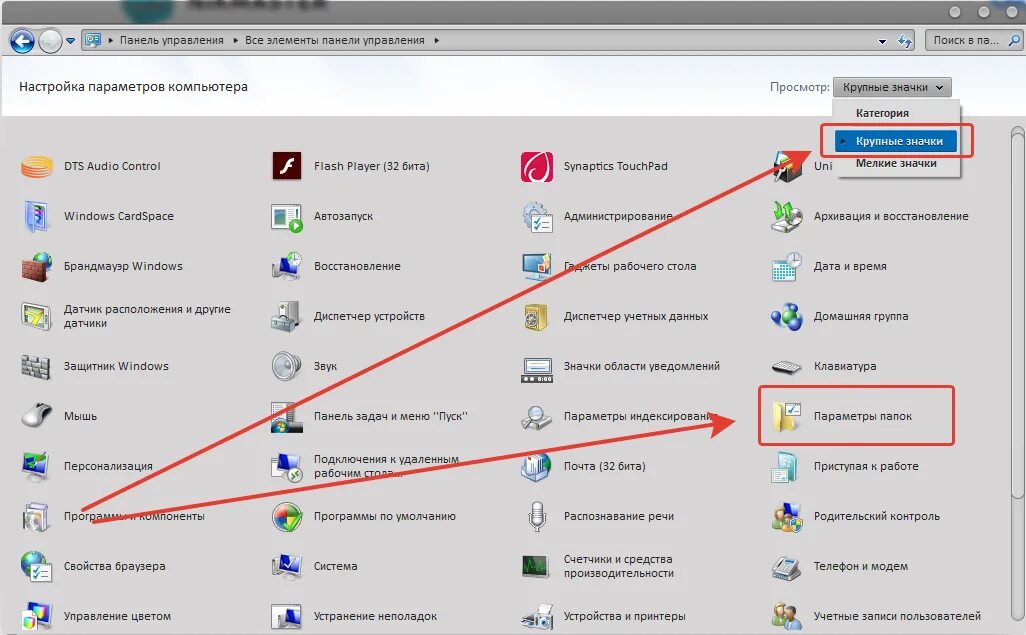The height and width of the screenshot is (635, 1026).
Task: Click the Forward navigation button
Action: tap(50, 41)
